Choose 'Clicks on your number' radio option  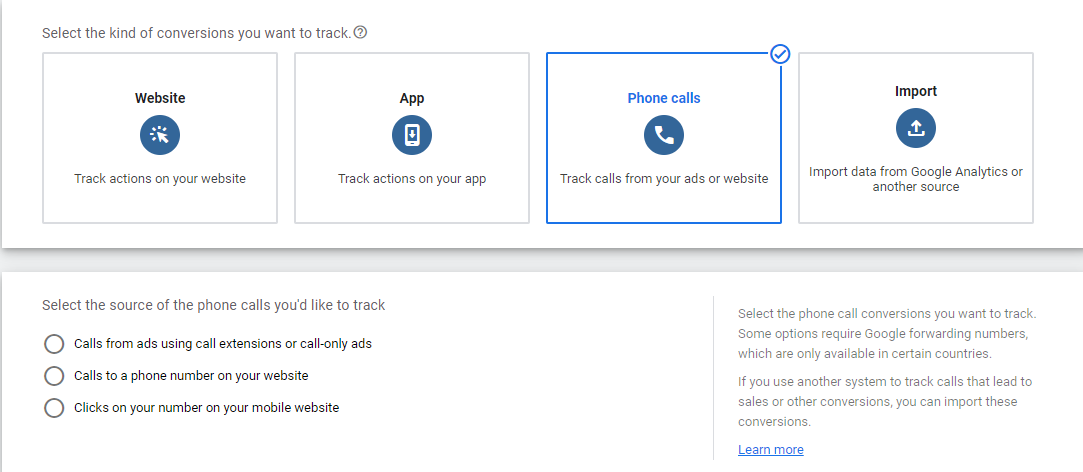click(x=54, y=408)
